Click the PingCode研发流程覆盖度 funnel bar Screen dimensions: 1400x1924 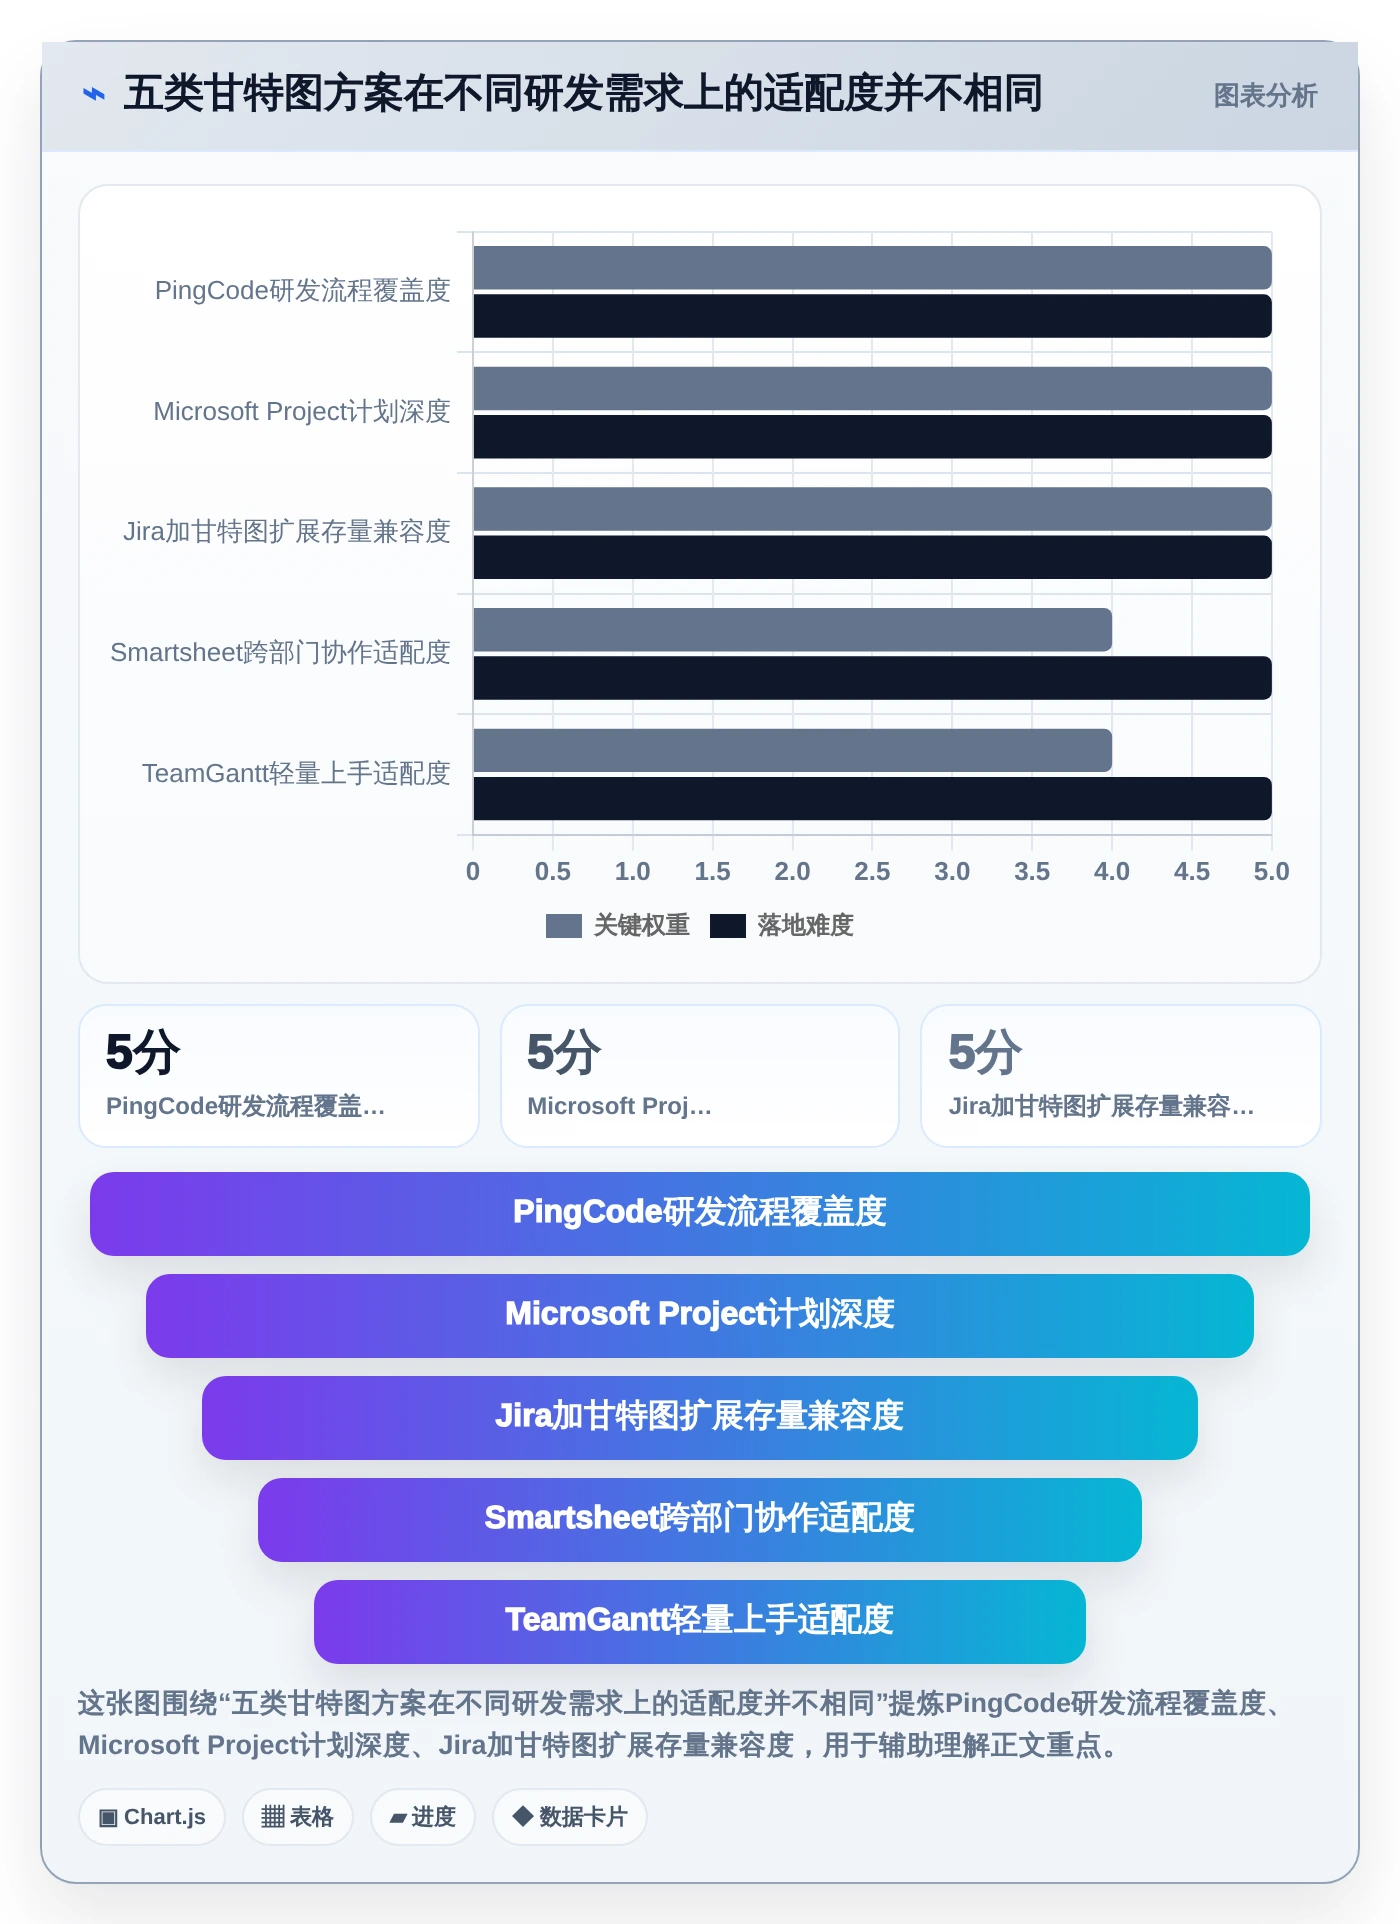[700, 1214]
